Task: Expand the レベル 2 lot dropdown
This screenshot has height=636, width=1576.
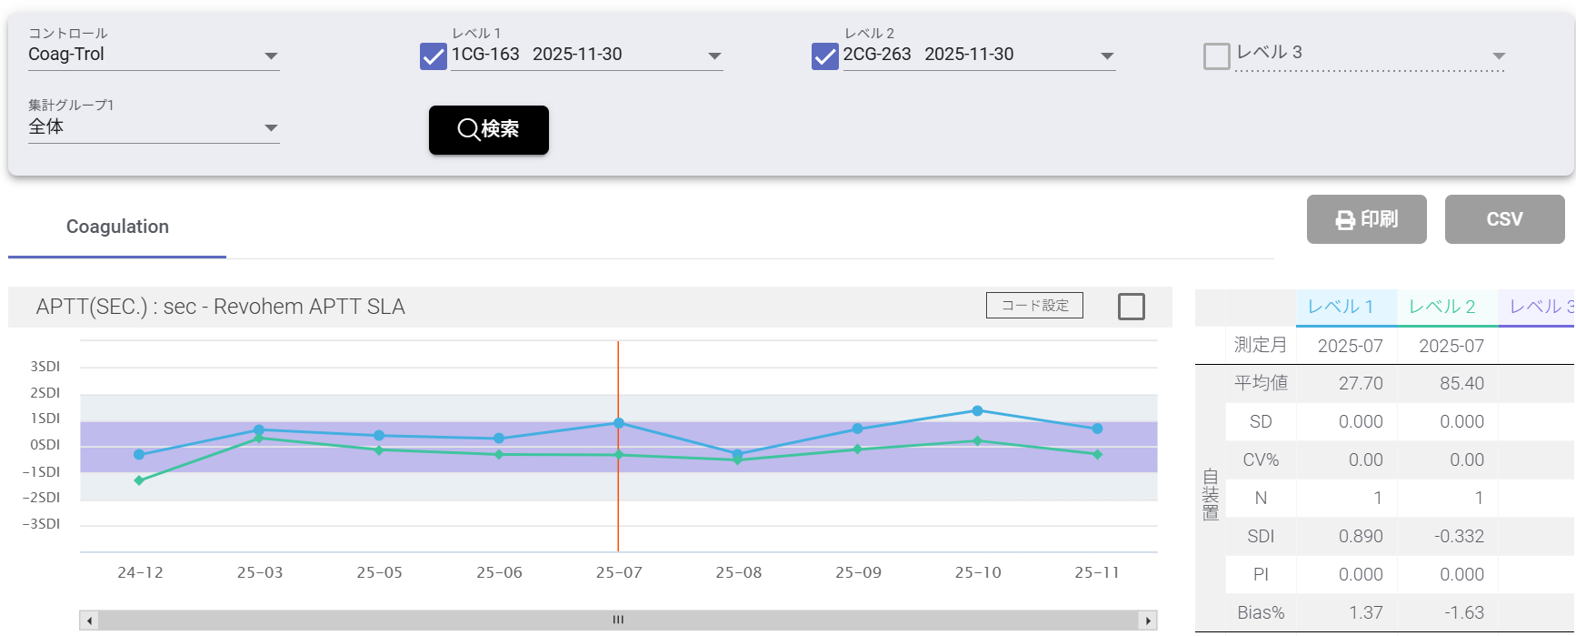Action: point(1106,56)
